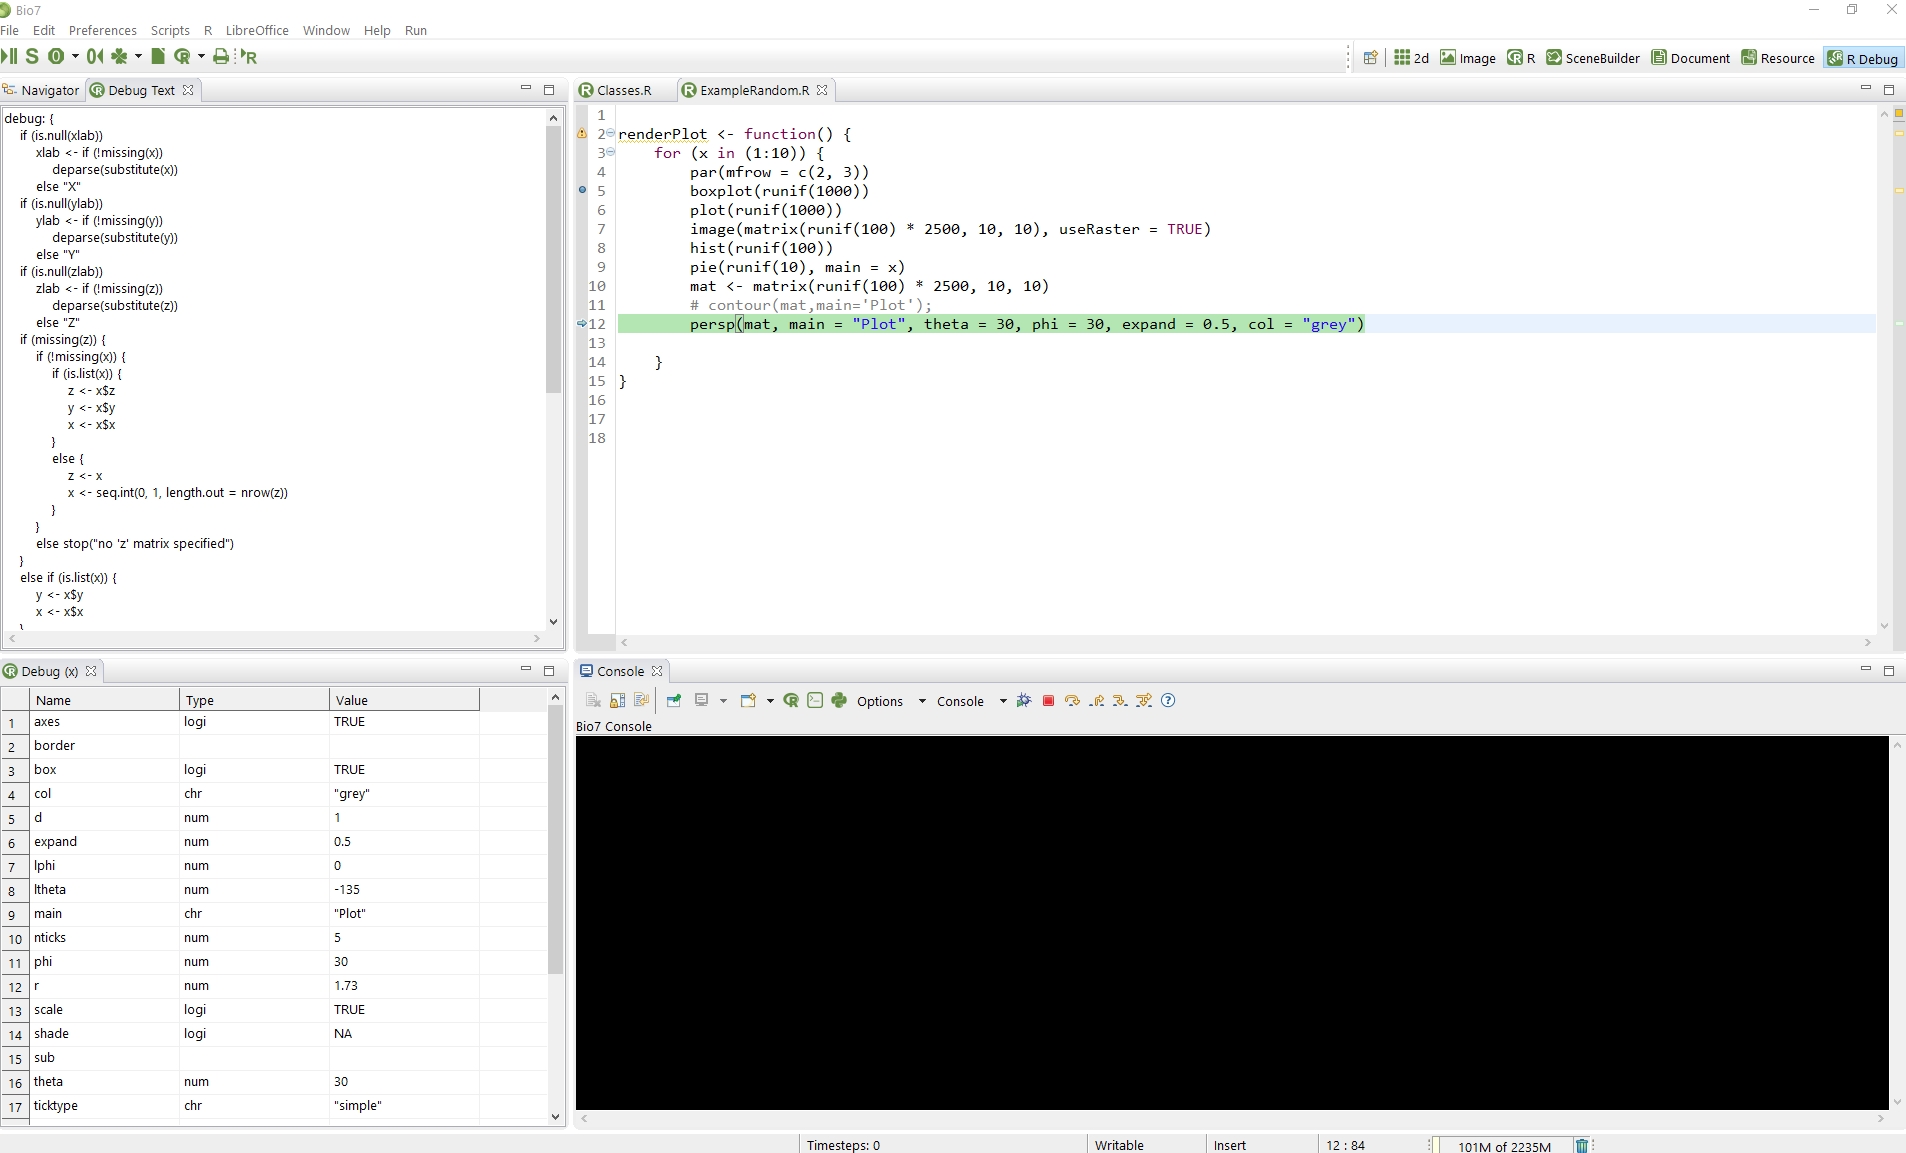Click the green document toolbar icon

pyautogui.click(x=158, y=56)
